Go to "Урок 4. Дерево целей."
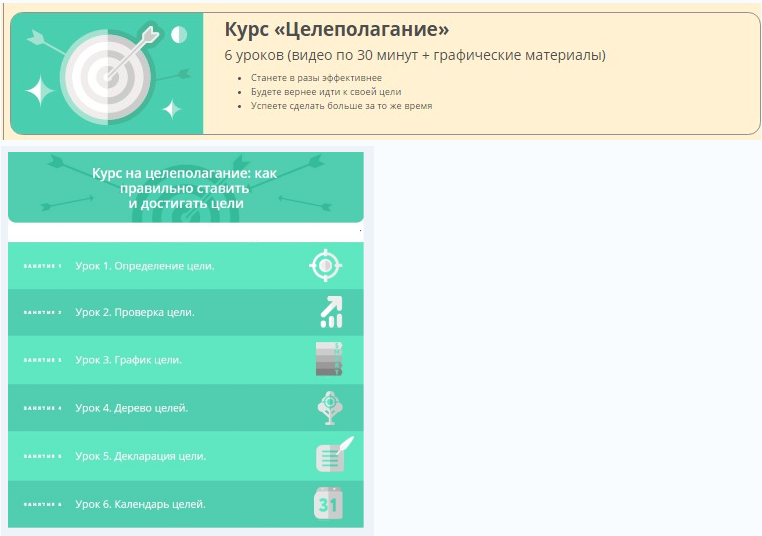 (132, 408)
